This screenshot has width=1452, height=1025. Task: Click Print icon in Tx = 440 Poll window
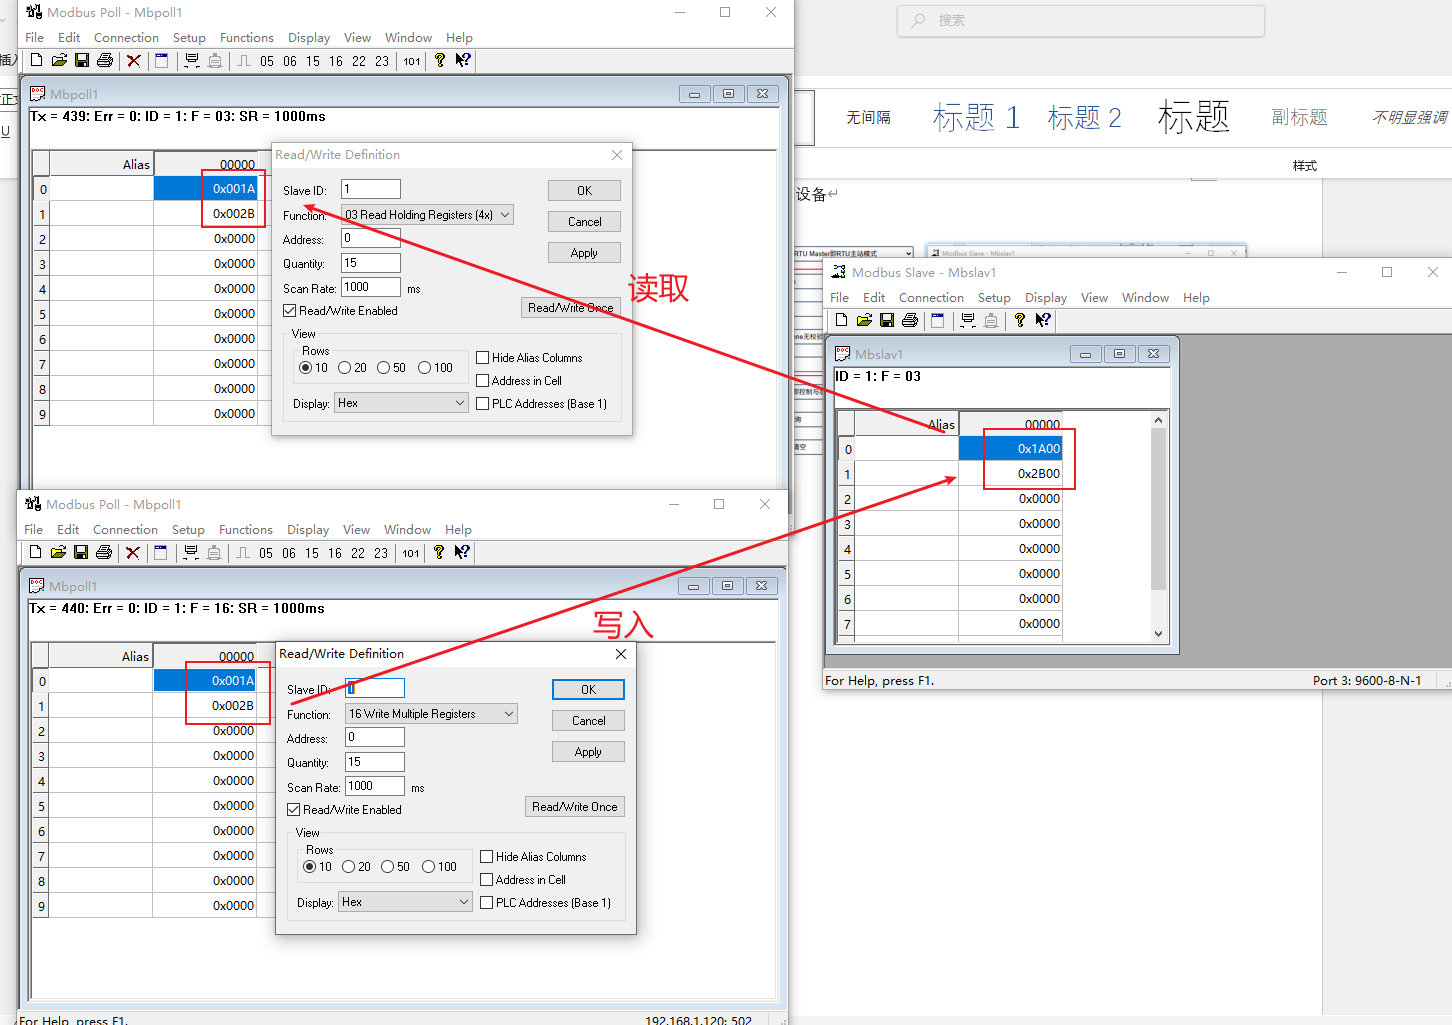coord(104,553)
